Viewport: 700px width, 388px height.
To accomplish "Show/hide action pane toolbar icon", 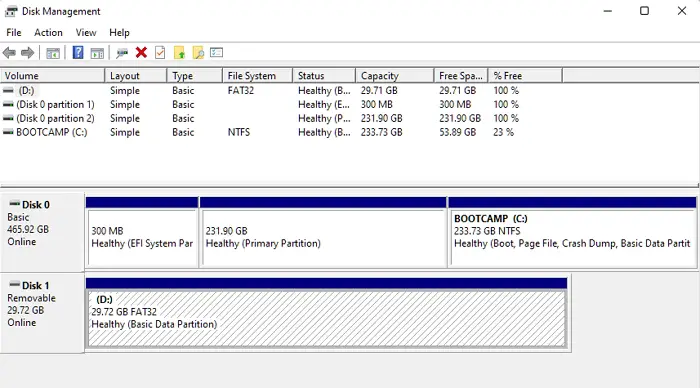I will click(97, 53).
